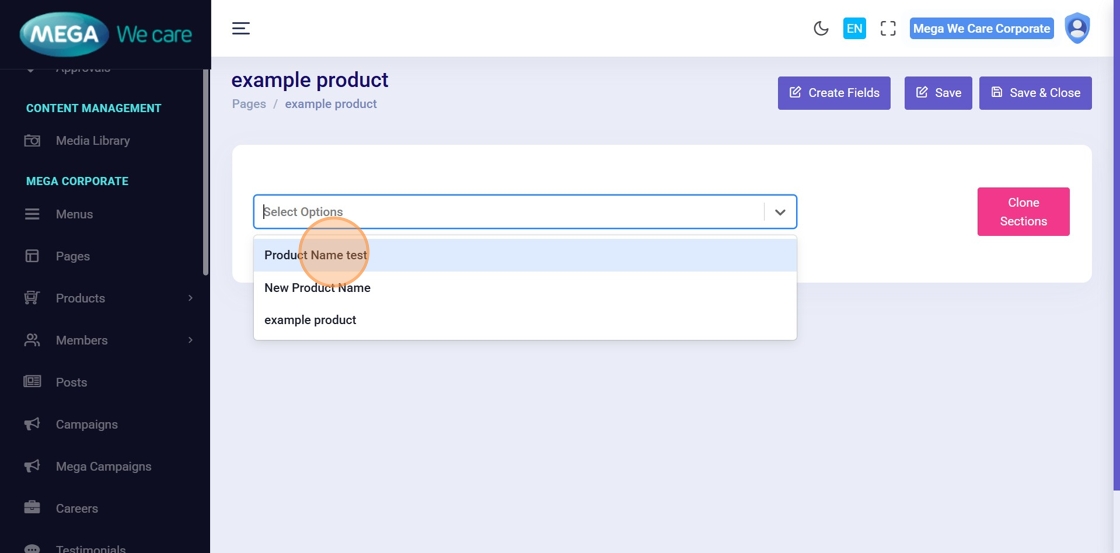The image size is (1120, 553).
Task: Click the hamburger menu toggle icon
Action: click(x=241, y=28)
